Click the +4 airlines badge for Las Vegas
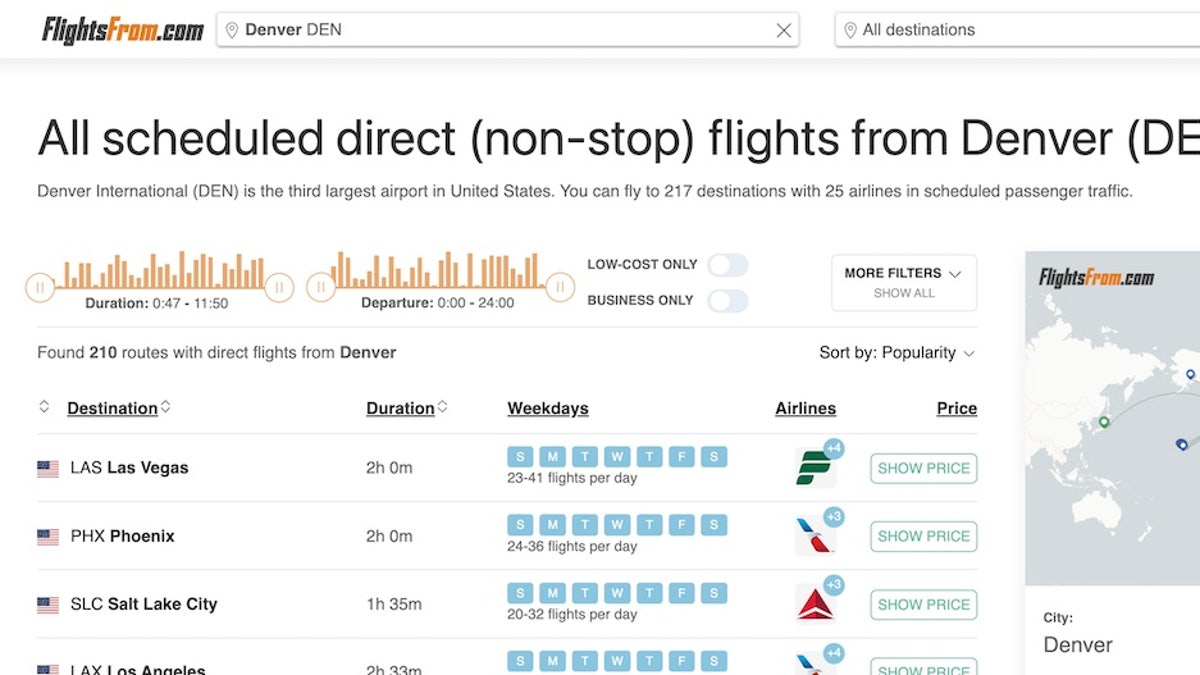Image resolution: width=1200 pixels, height=675 pixels. point(834,448)
